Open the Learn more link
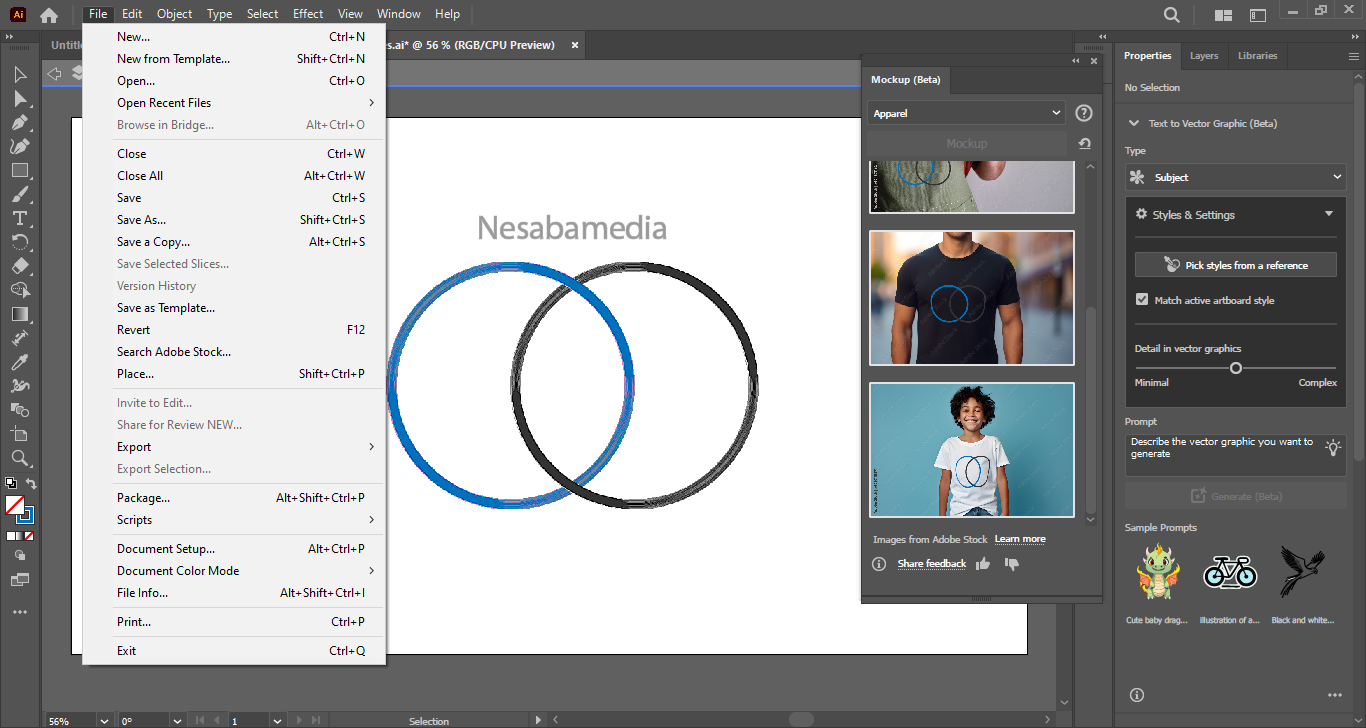Screen dimensions: 1366x728 click(1019, 539)
